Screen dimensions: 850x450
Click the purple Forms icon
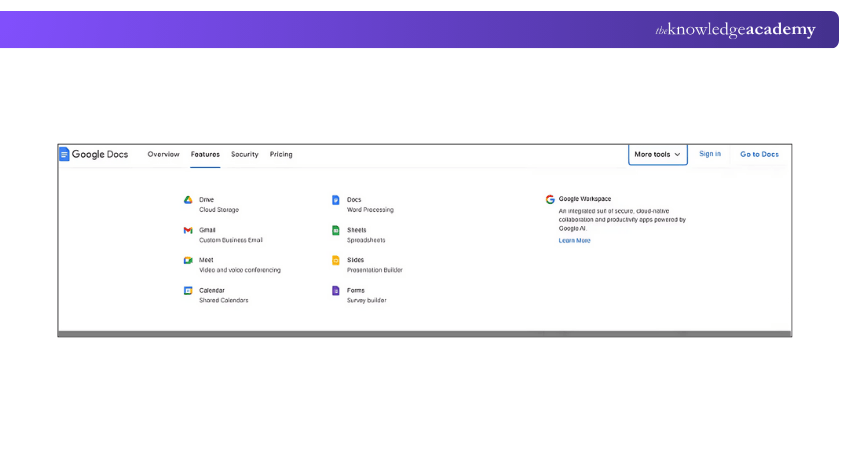tap(336, 291)
